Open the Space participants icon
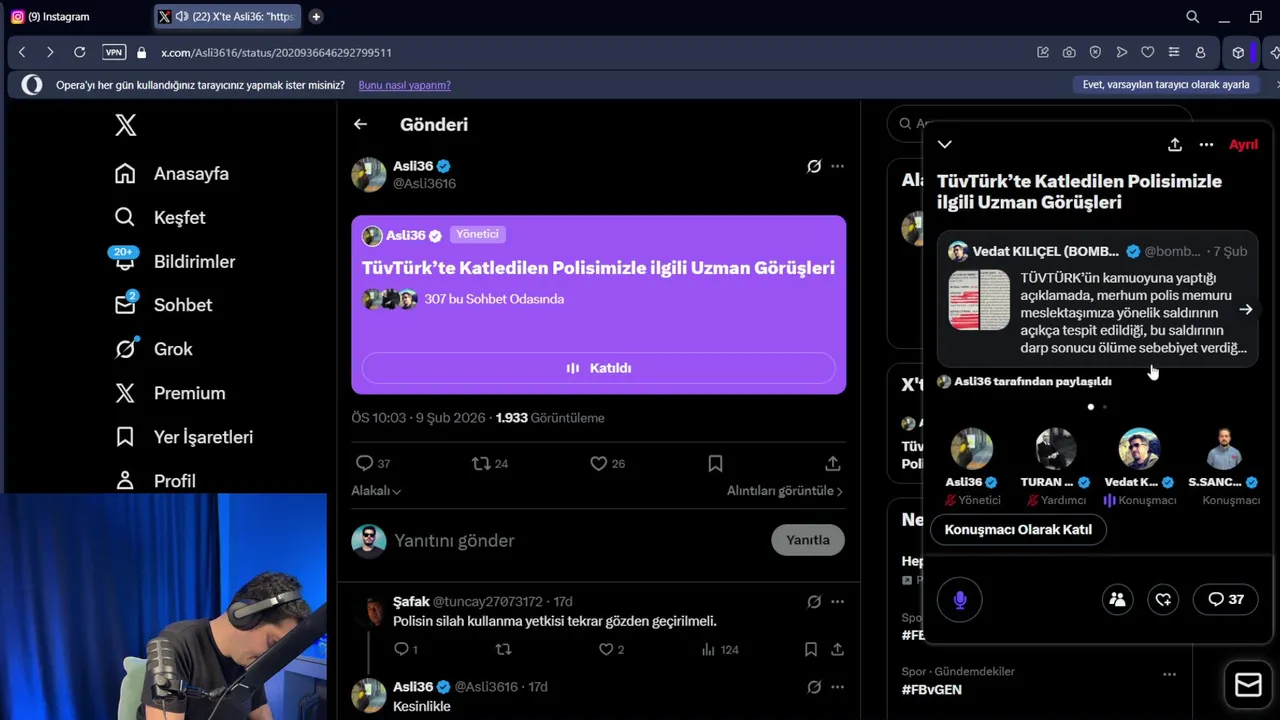This screenshot has height=720, width=1280. (x=1118, y=599)
